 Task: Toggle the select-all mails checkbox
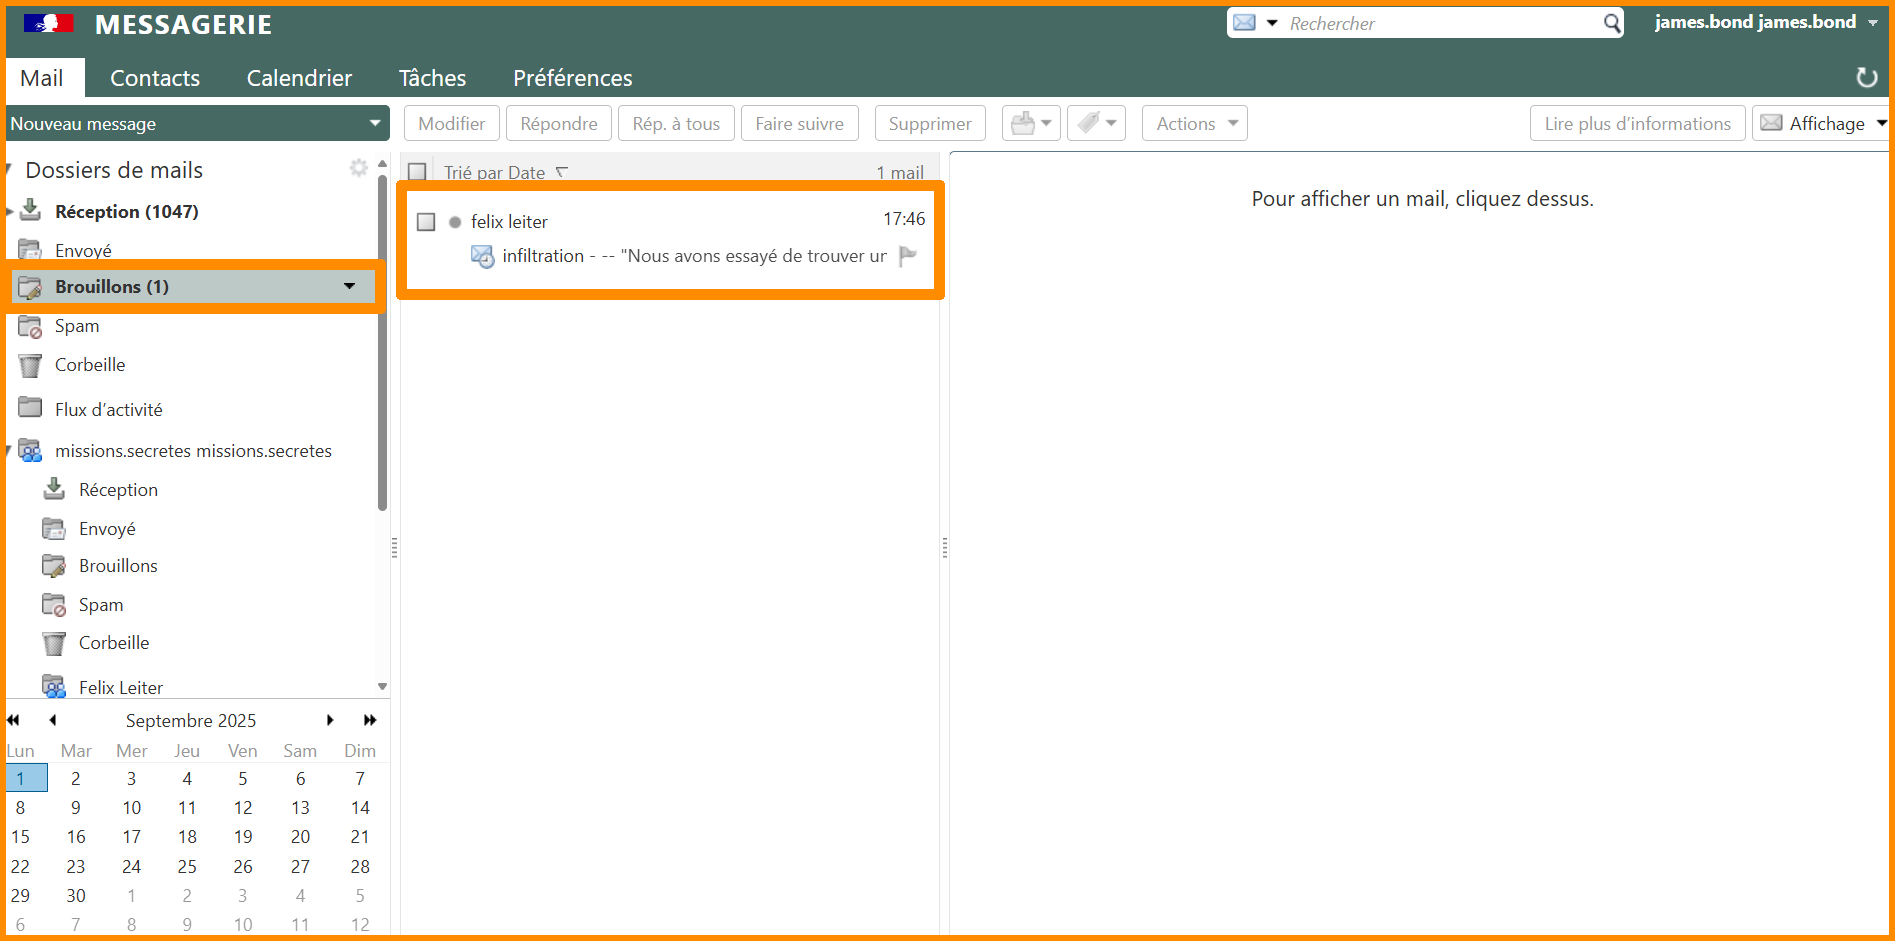coord(418,172)
